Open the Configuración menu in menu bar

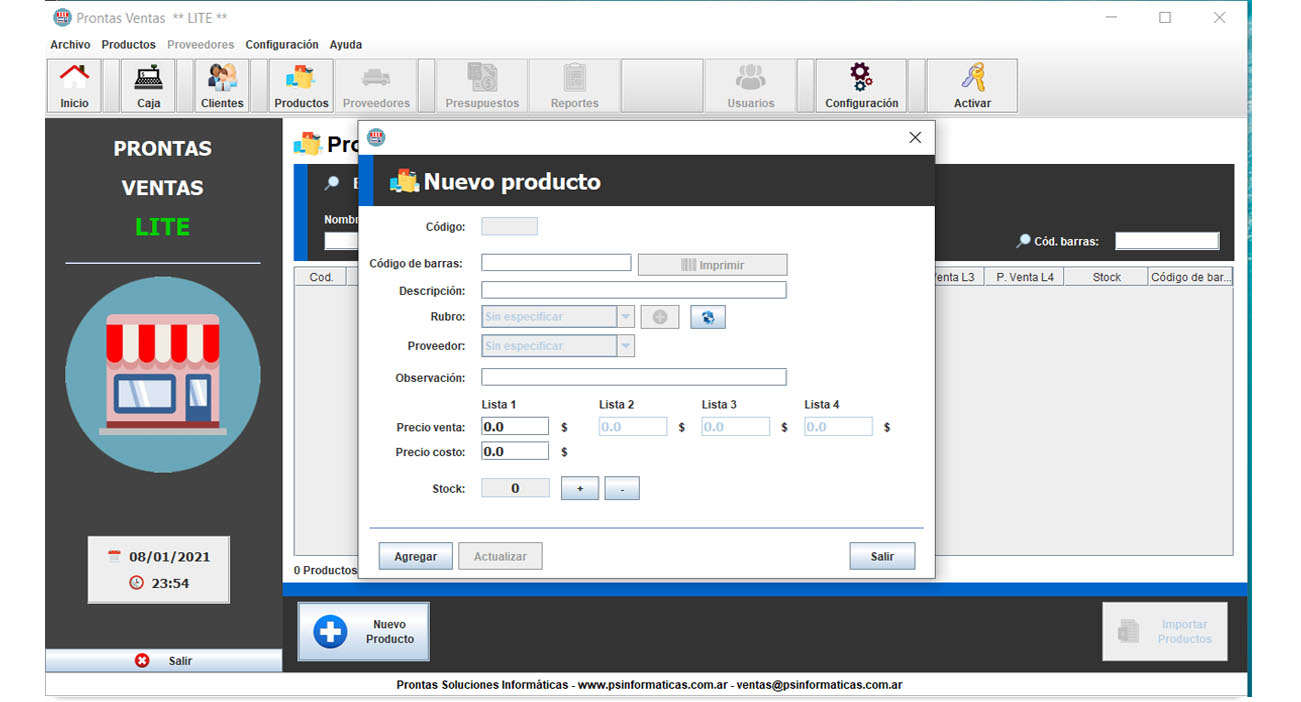click(x=282, y=45)
